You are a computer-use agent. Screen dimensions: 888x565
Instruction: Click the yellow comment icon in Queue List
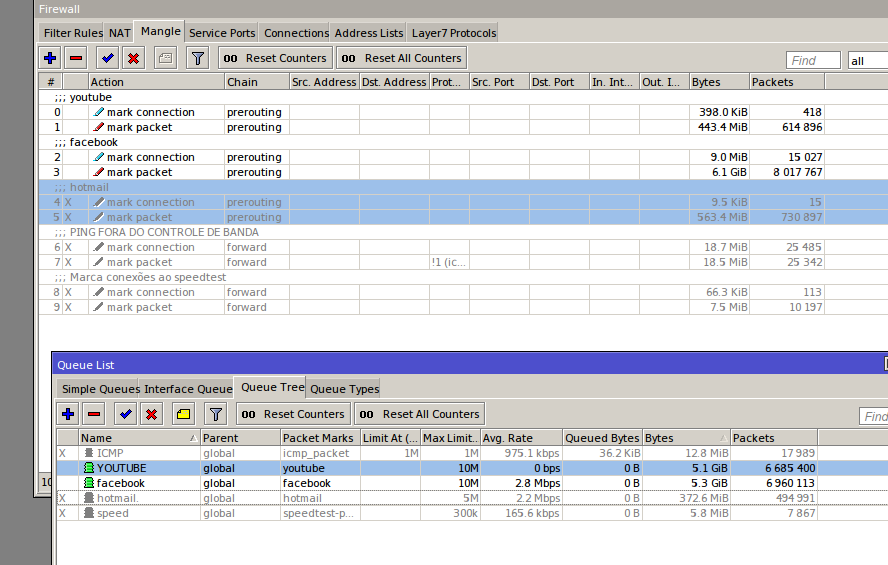click(183, 414)
